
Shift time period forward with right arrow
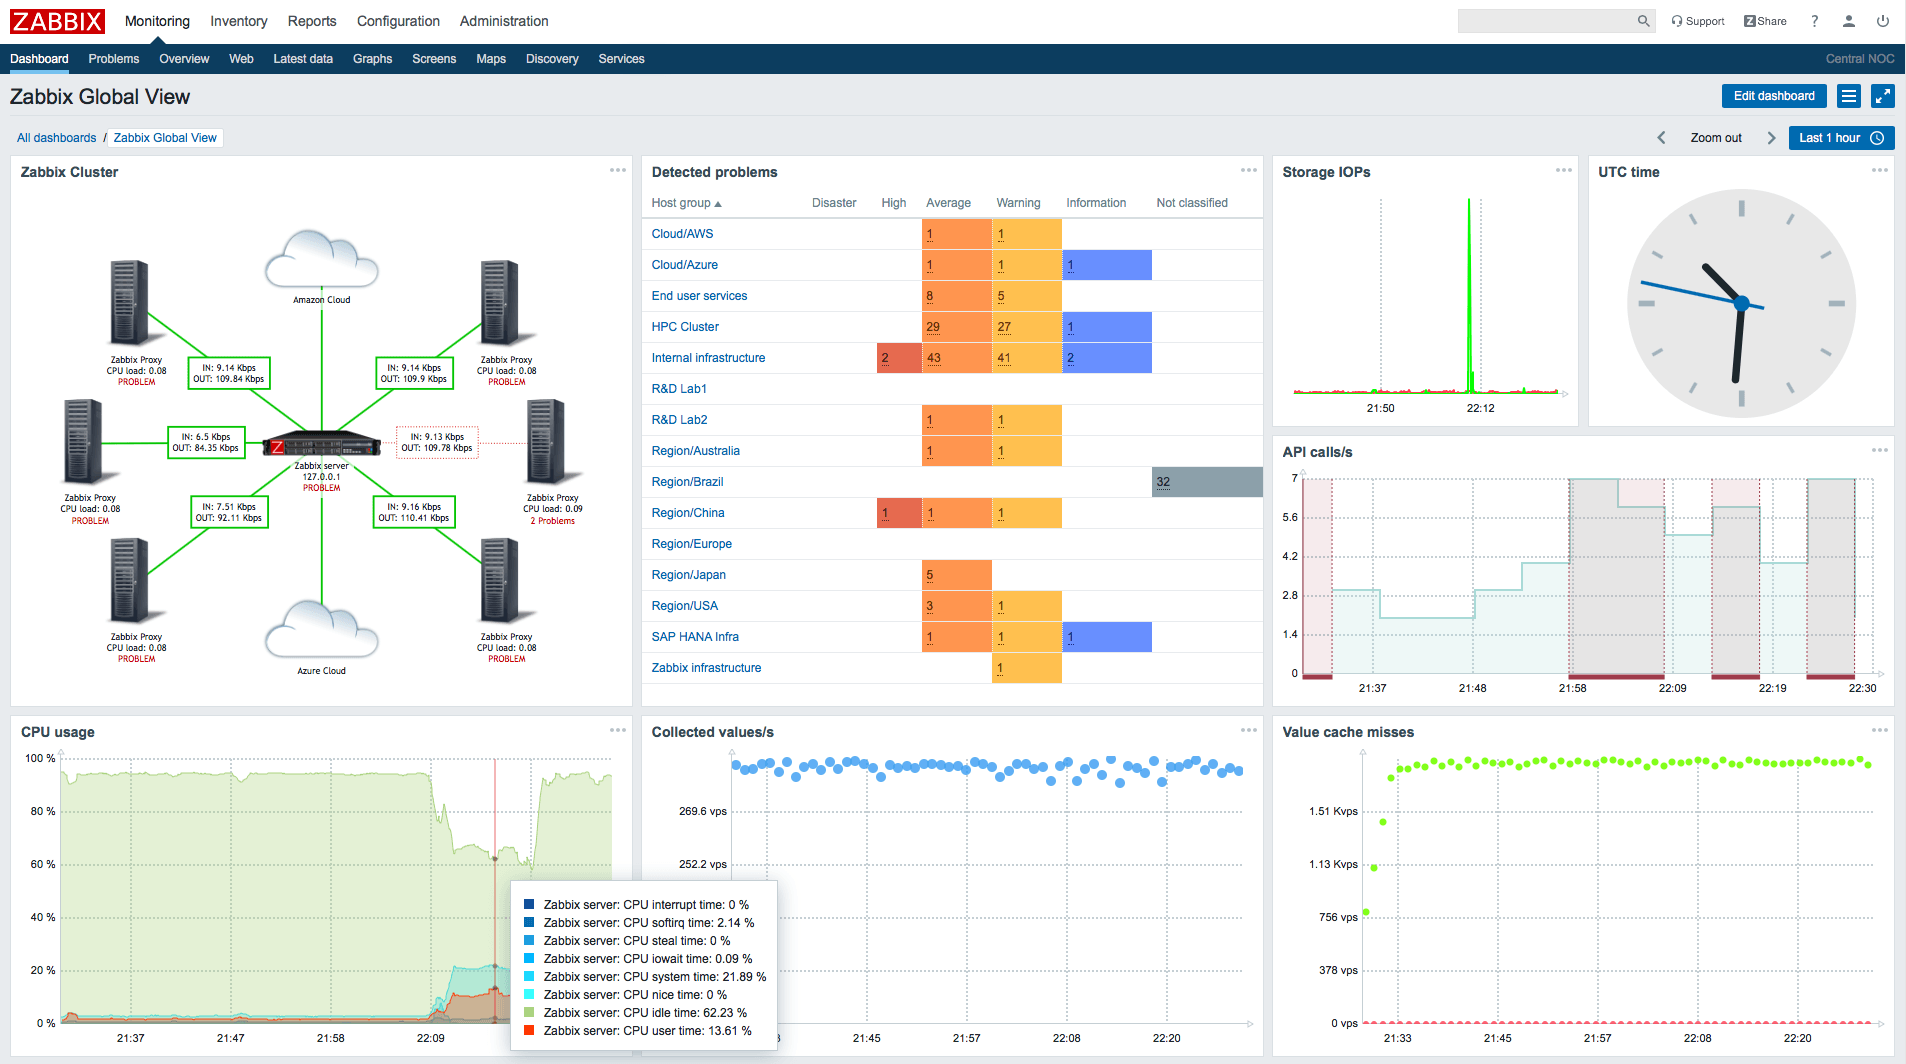(1771, 138)
